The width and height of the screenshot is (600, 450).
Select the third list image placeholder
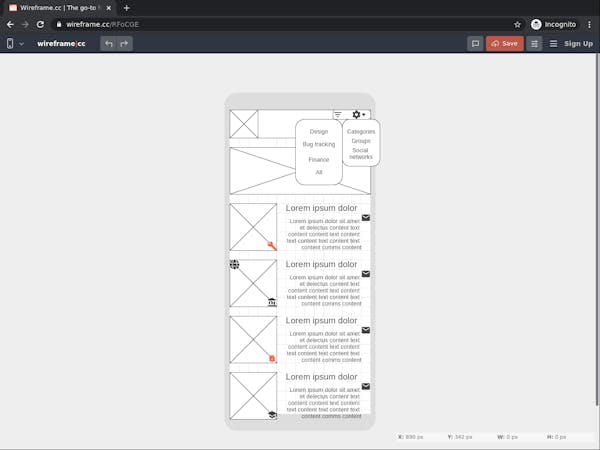253,340
